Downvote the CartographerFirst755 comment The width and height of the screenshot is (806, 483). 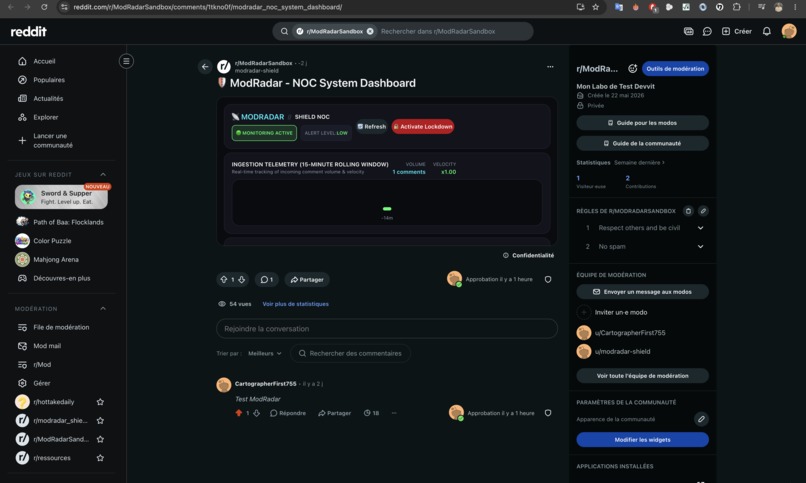pos(256,413)
